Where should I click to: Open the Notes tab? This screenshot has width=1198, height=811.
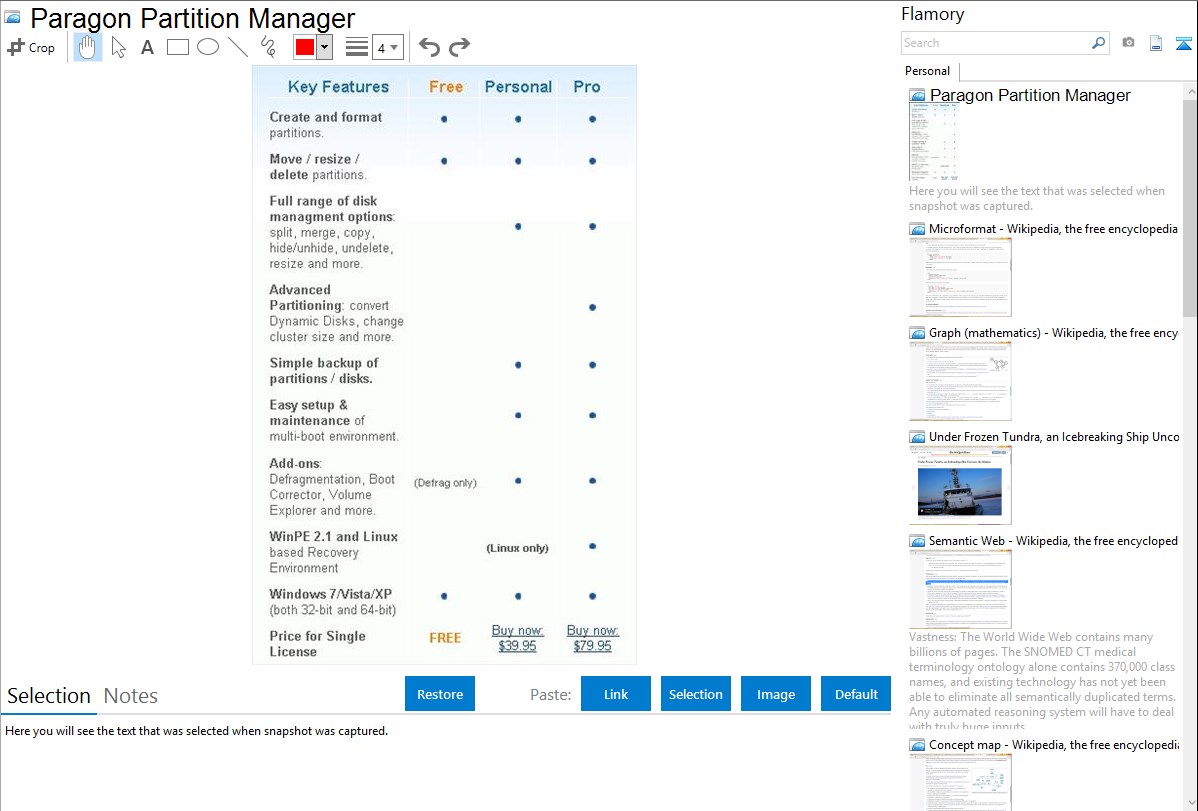tap(131, 696)
